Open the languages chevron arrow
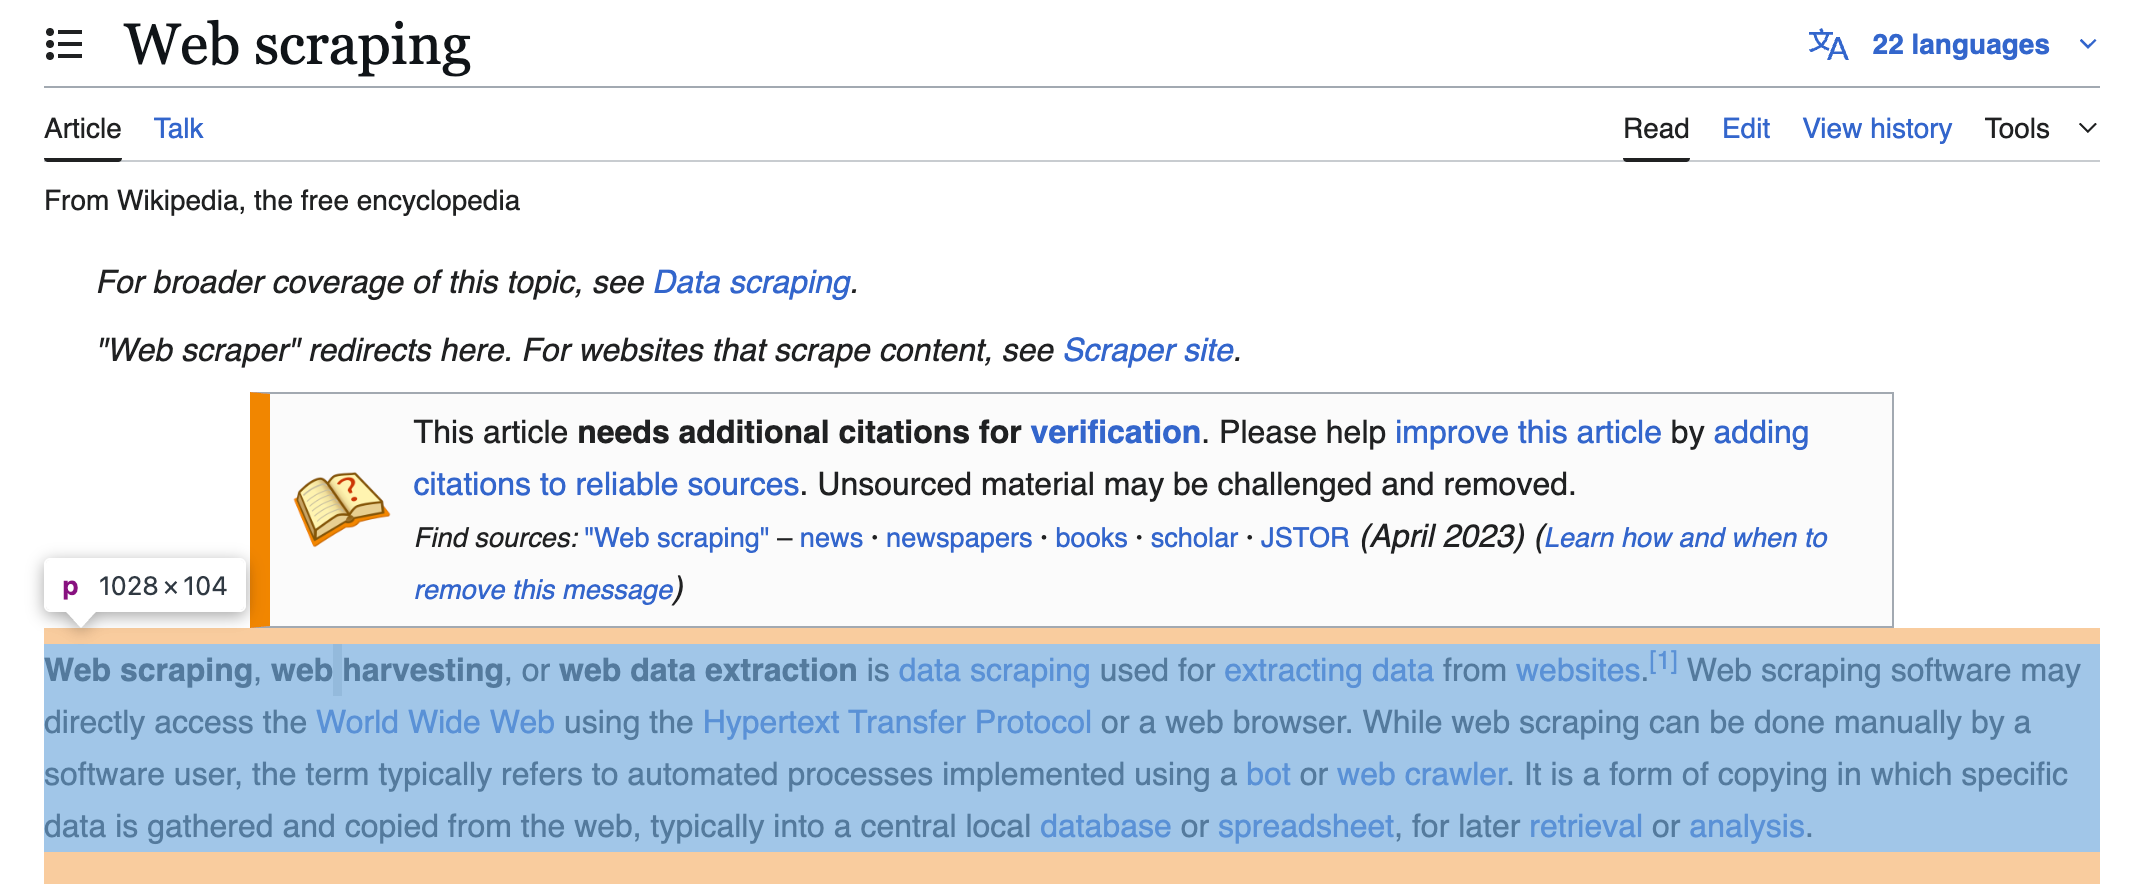 [x=2089, y=44]
